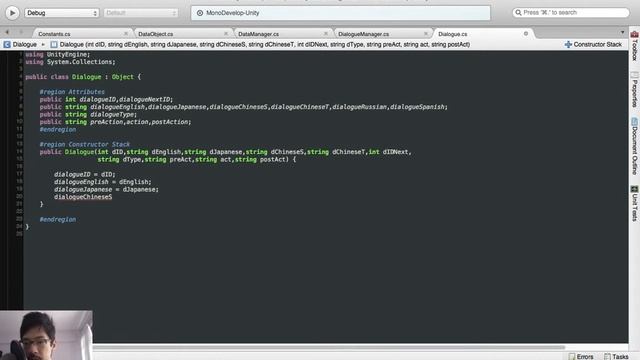Click the MonoDevelop-Unity status bar
The height and width of the screenshot is (360, 640).
click(340, 13)
